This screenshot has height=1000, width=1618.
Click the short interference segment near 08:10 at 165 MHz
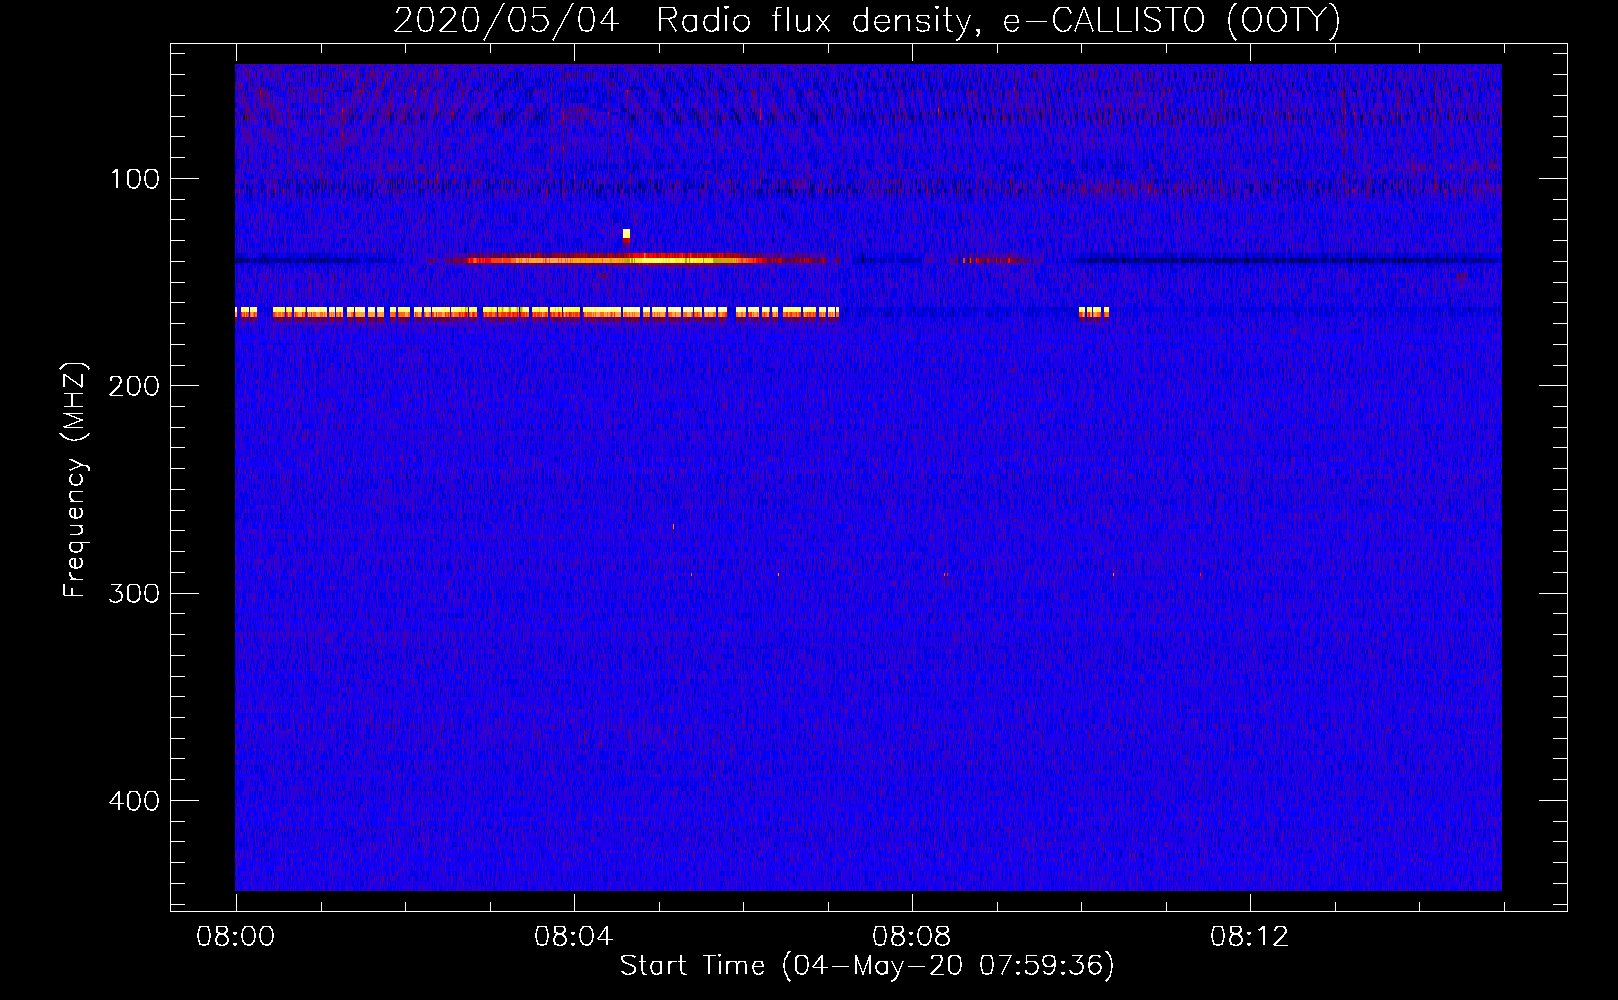coord(1094,313)
